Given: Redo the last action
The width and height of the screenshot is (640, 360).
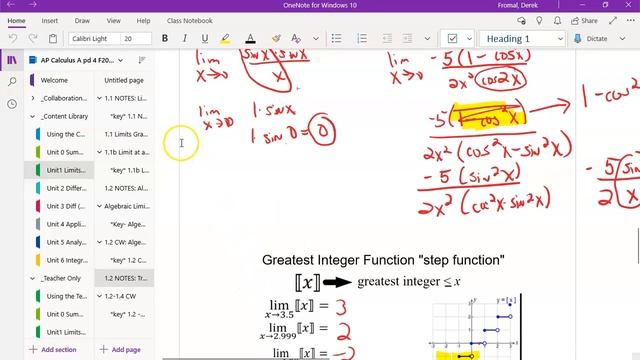Looking at the screenshot, I should [x=33, y=39].
